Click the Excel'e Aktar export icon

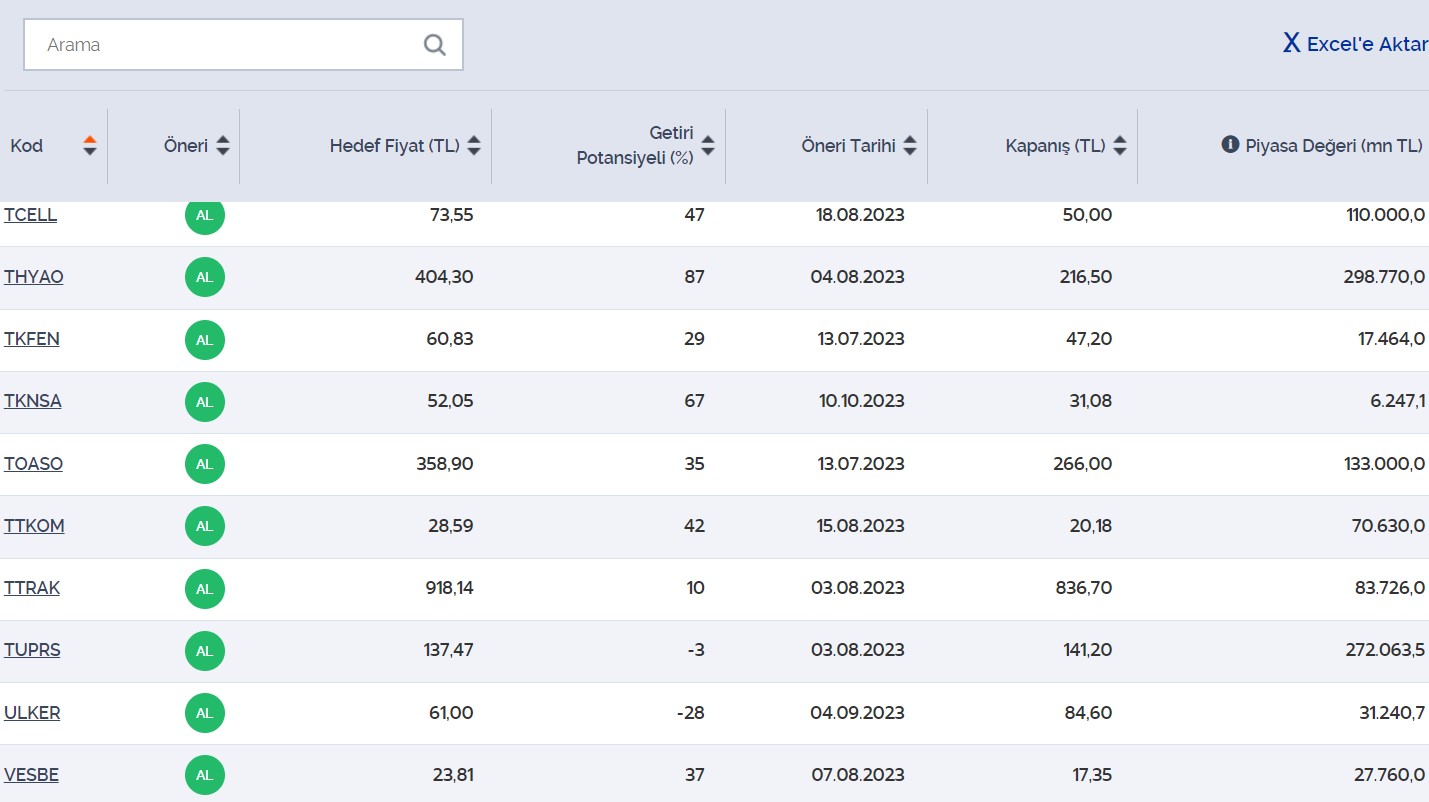(x=1291, y=43)
